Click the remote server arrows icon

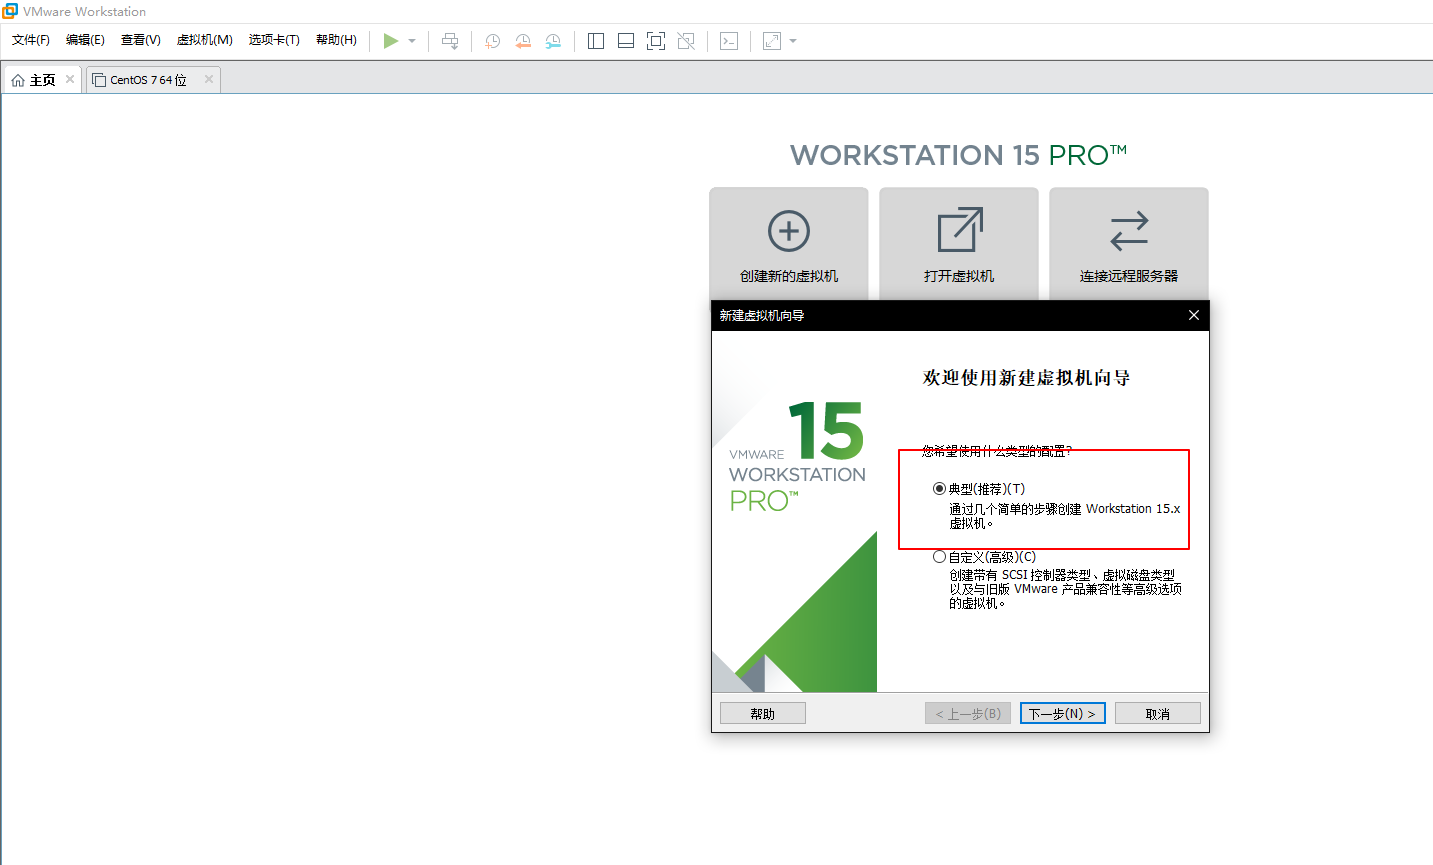click(1129, 231)
